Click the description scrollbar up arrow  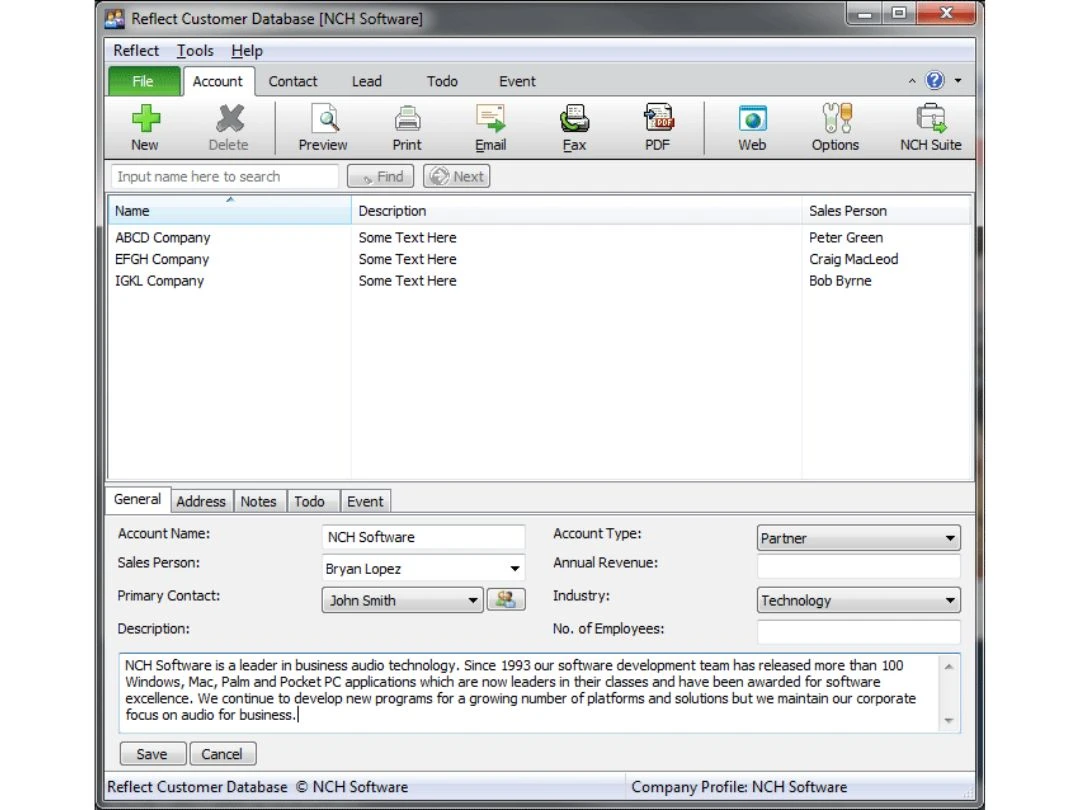point(948,666)
